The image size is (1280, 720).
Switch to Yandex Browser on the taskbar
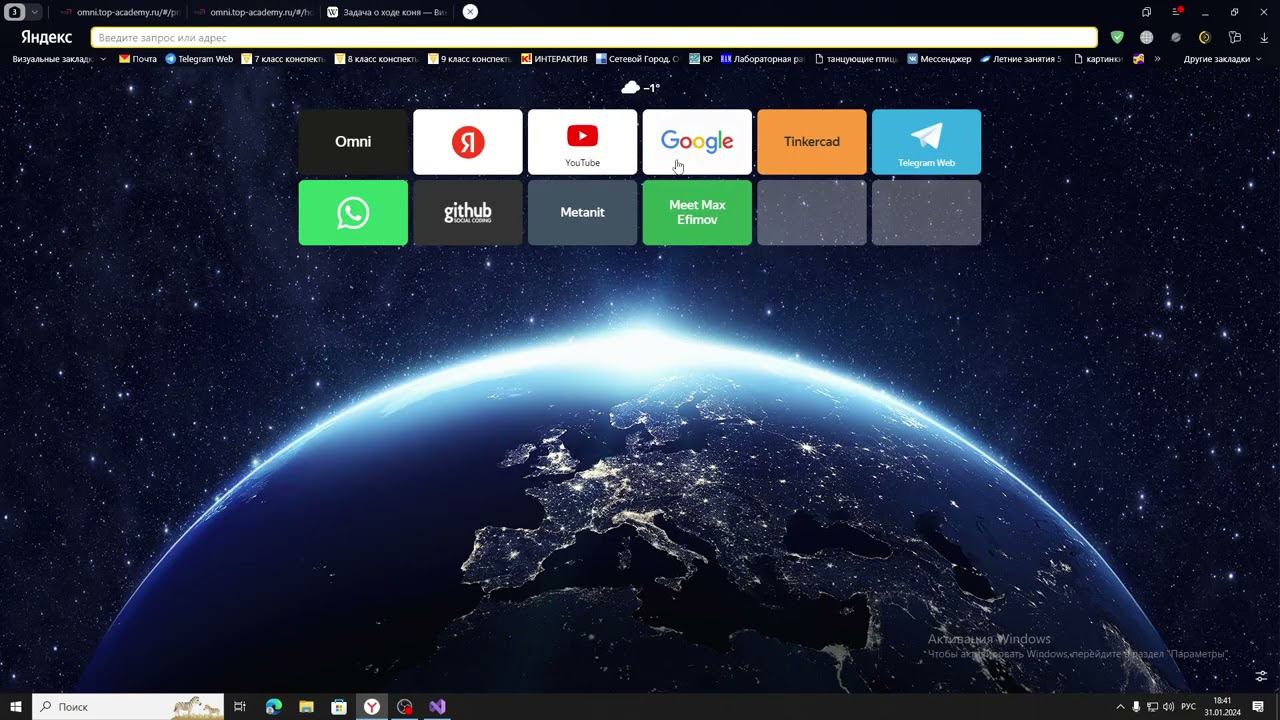coord(372,707)
